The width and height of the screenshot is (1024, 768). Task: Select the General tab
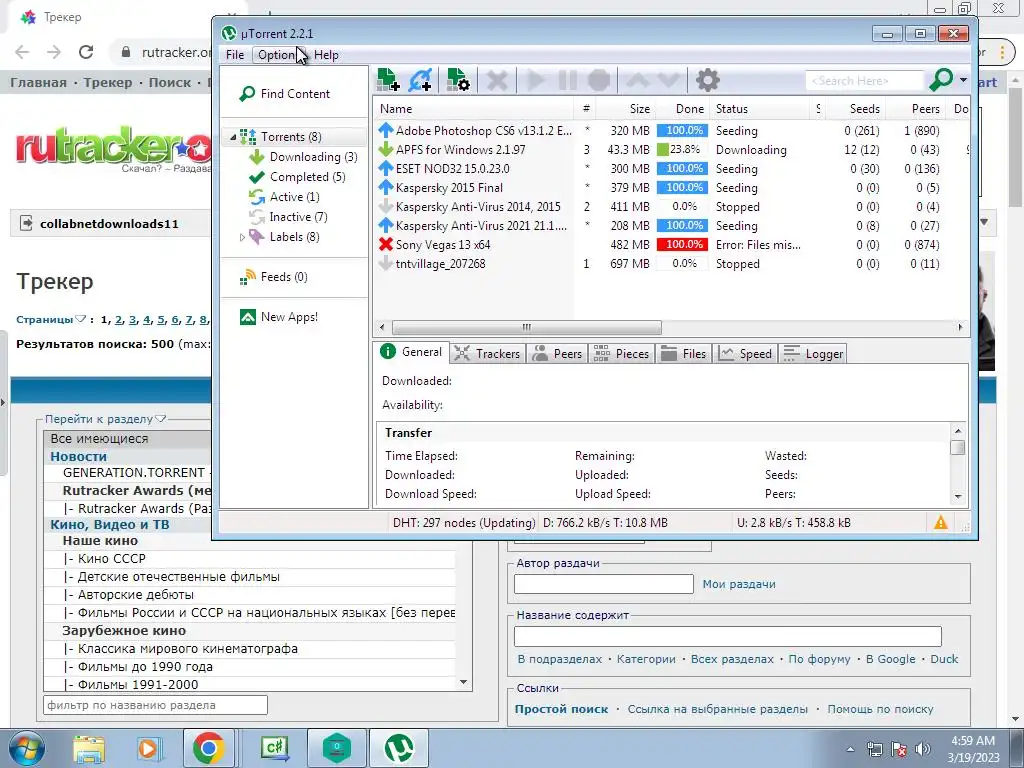click(411, 352)
